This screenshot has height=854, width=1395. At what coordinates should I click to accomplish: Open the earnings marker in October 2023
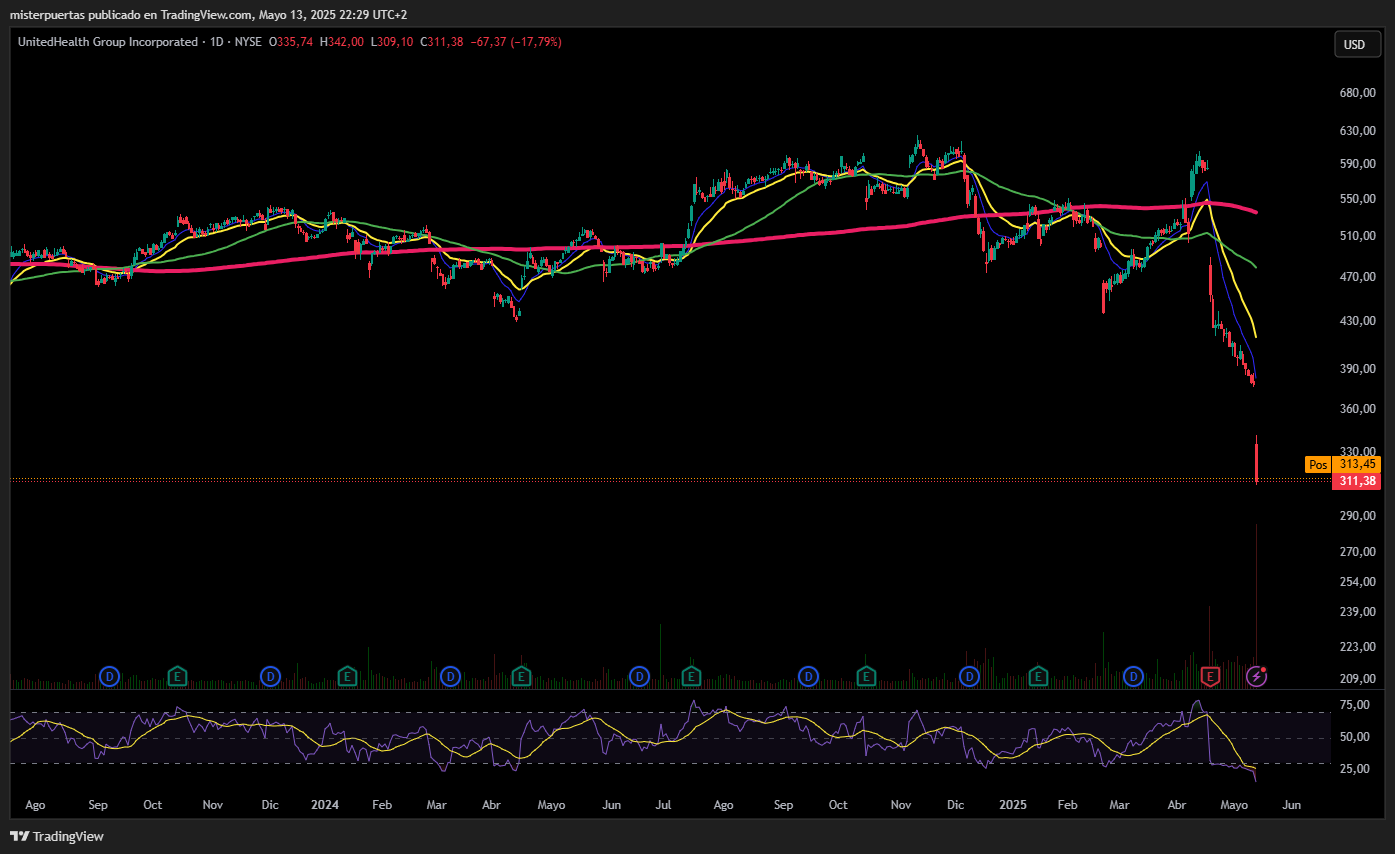tap(177, 677)
